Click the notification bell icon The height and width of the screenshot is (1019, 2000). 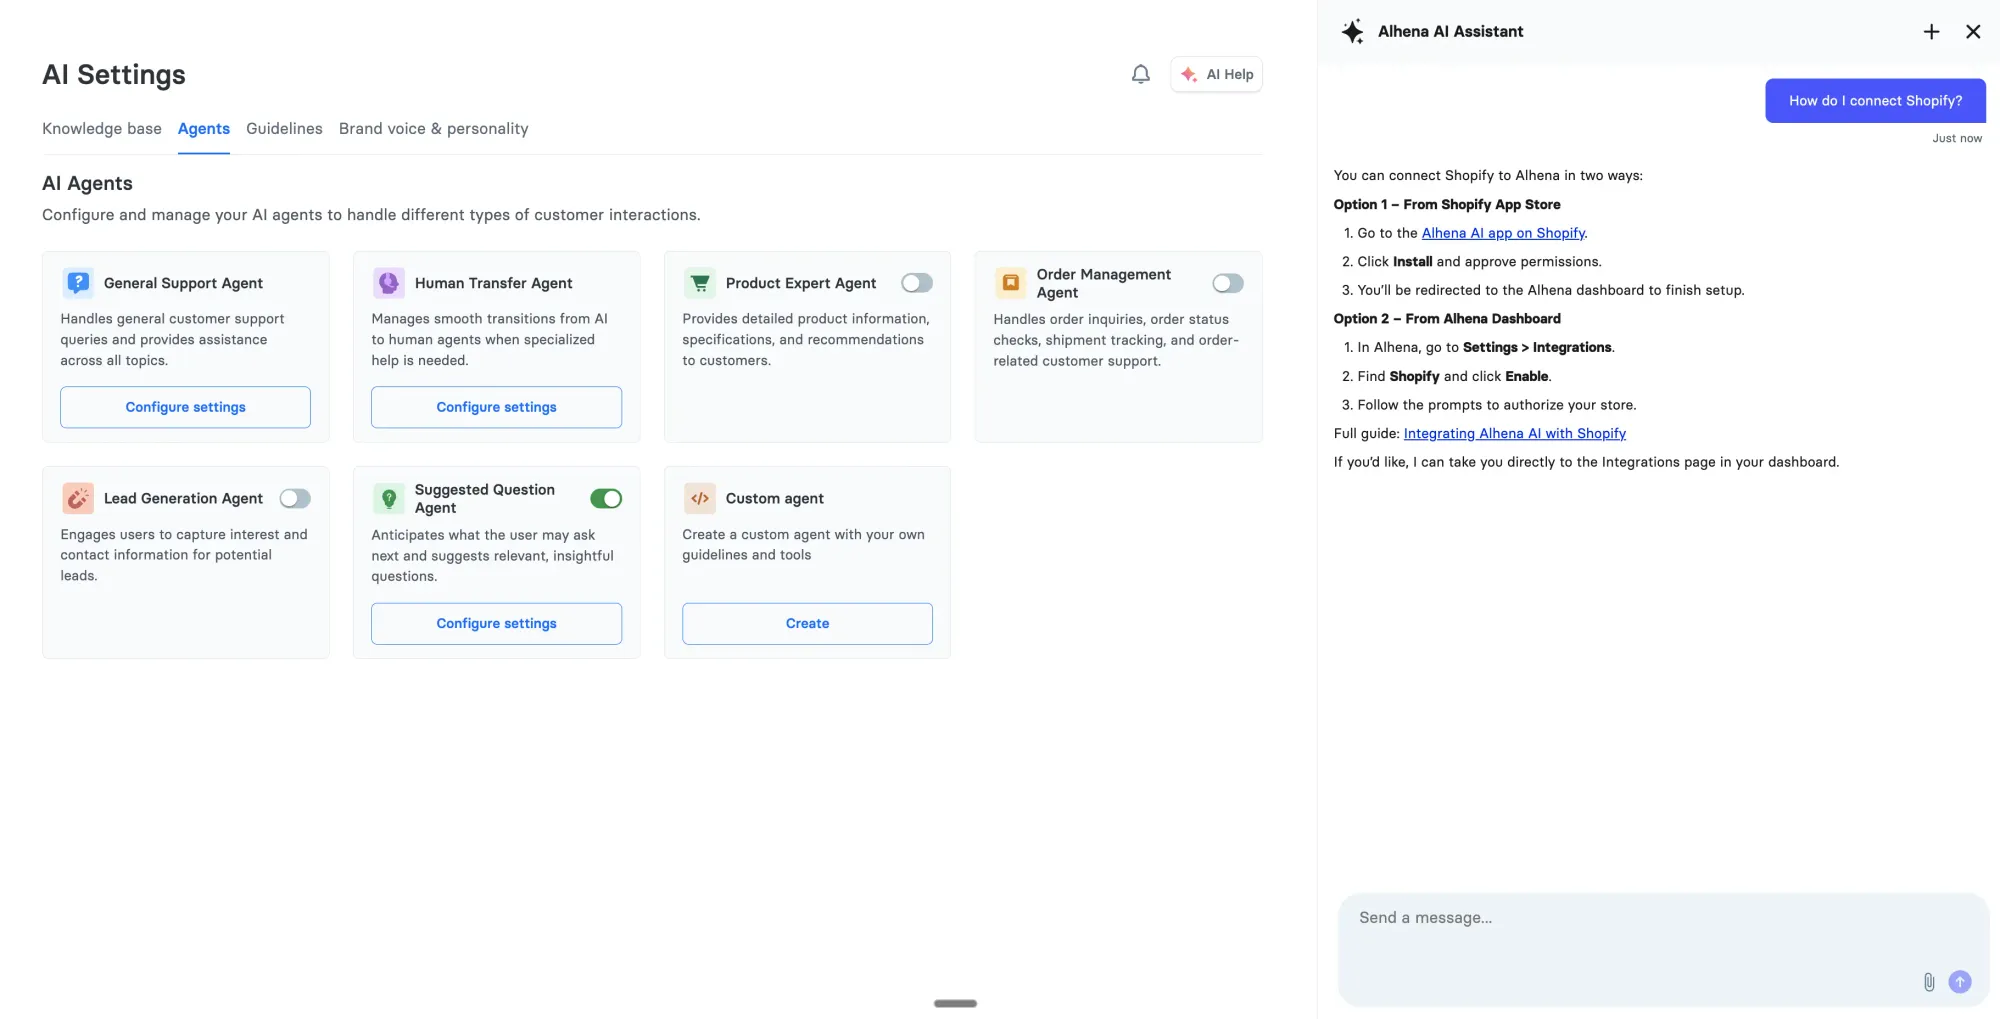pos(1140,73)
